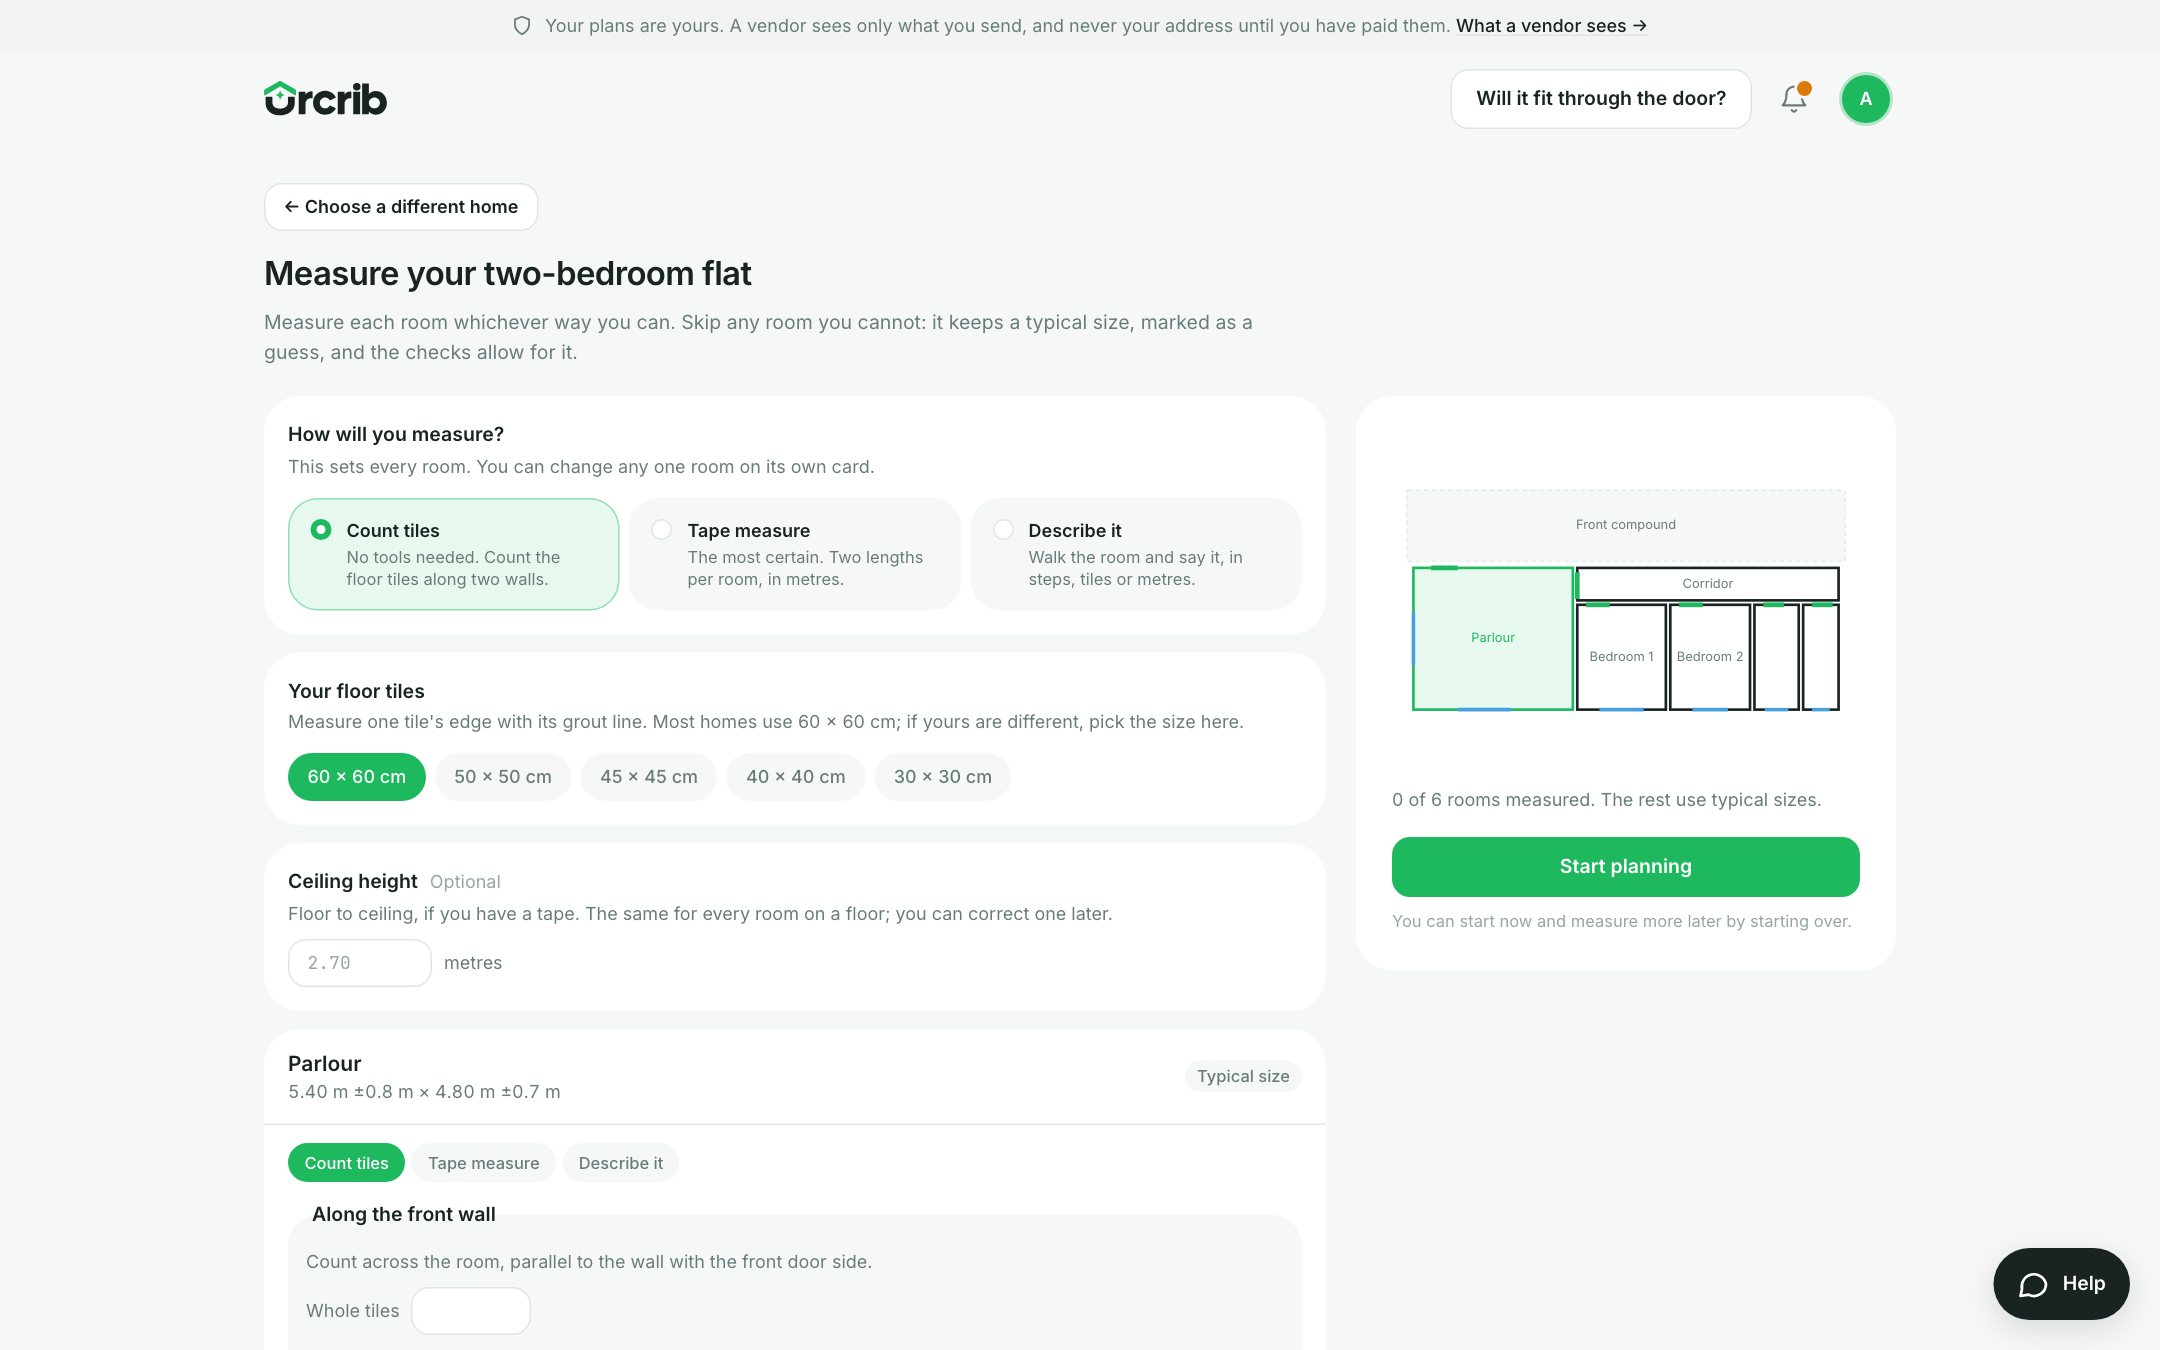Click Choose a different home button
Viewport: 2160px width, 1350px height.
pos(401,207)
